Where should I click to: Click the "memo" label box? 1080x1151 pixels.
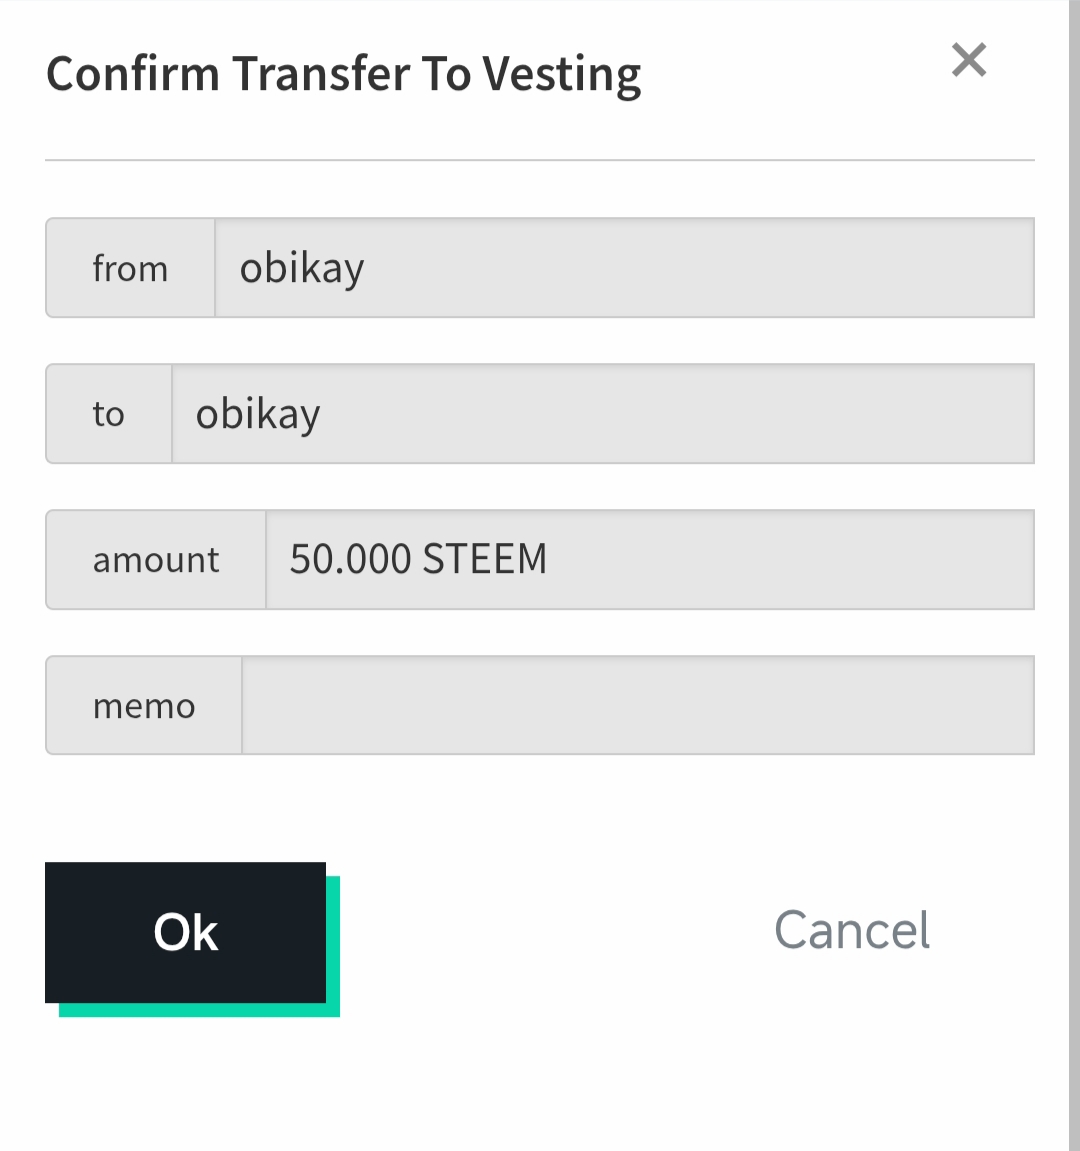[x=144, y=706]
